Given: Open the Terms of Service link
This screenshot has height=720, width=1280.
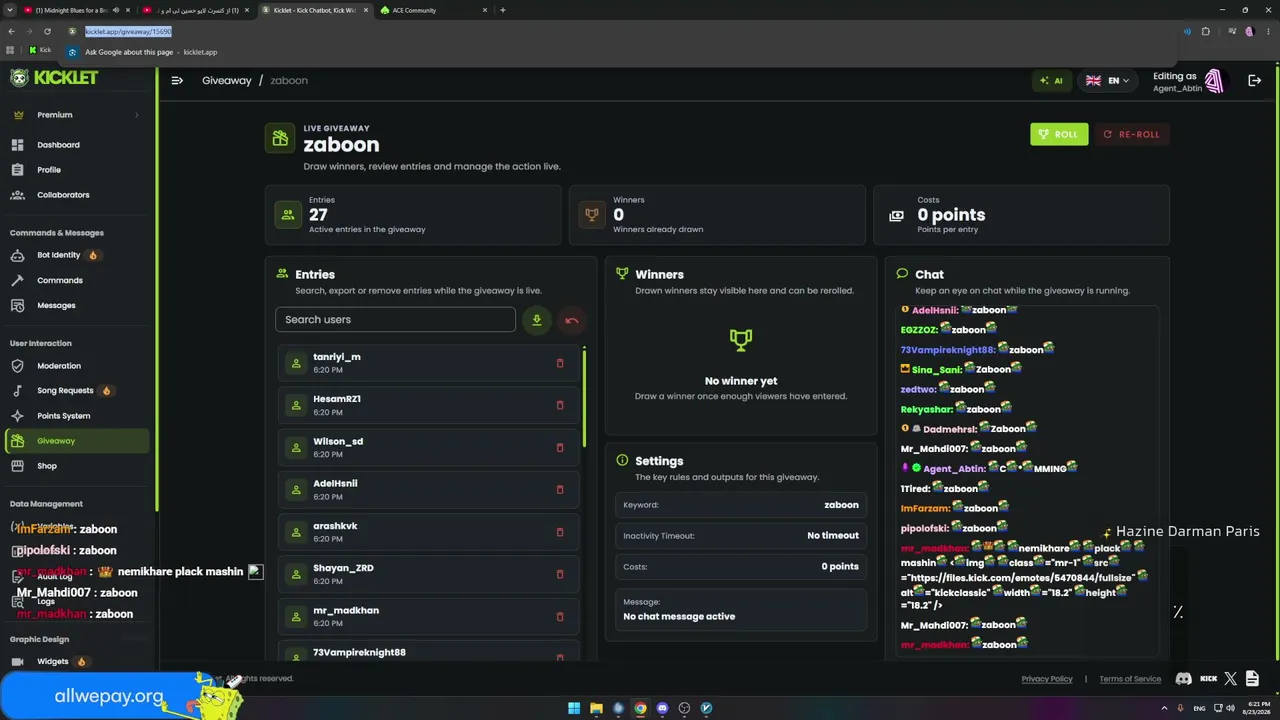Looking at the screenshot, I should 1130,679.
